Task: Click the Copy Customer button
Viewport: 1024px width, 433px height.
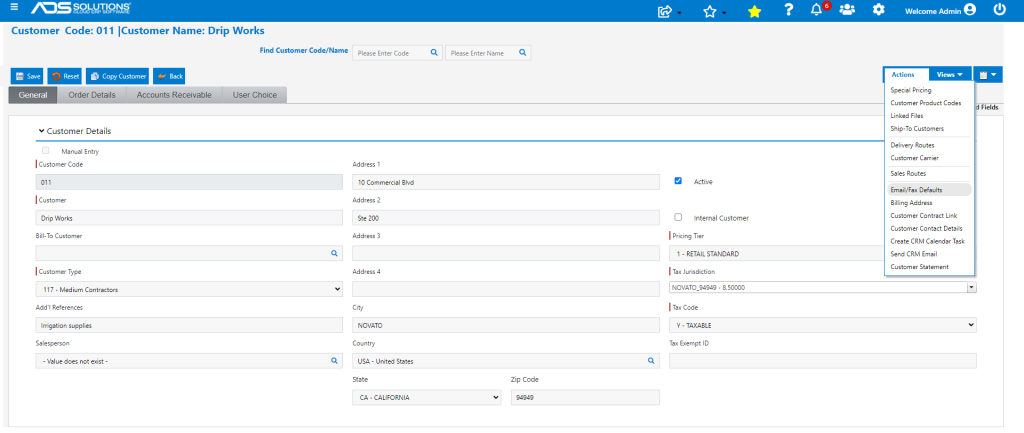Action: click(118, 76)
